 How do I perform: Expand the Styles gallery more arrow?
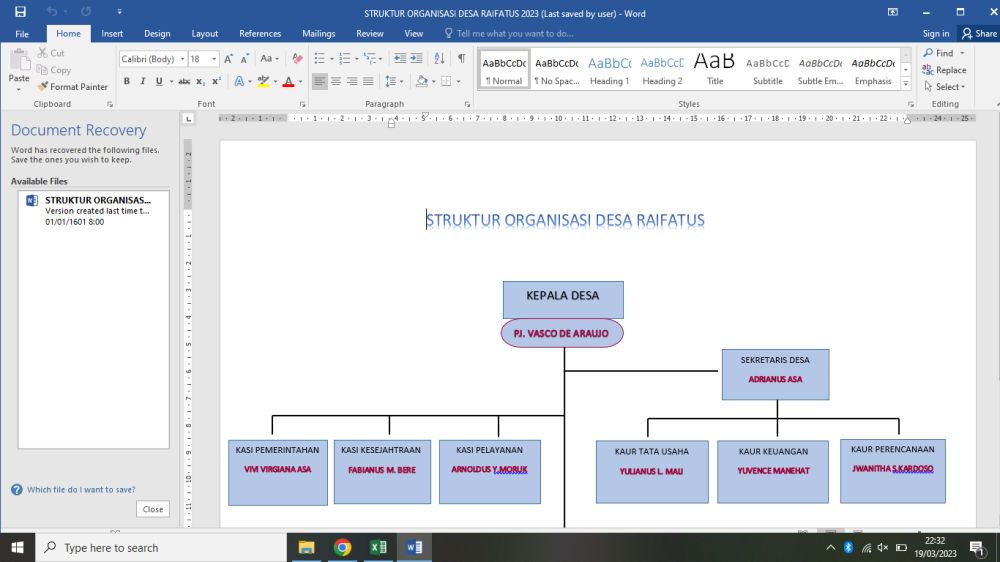pyautogui.click(x=906, y=83)
